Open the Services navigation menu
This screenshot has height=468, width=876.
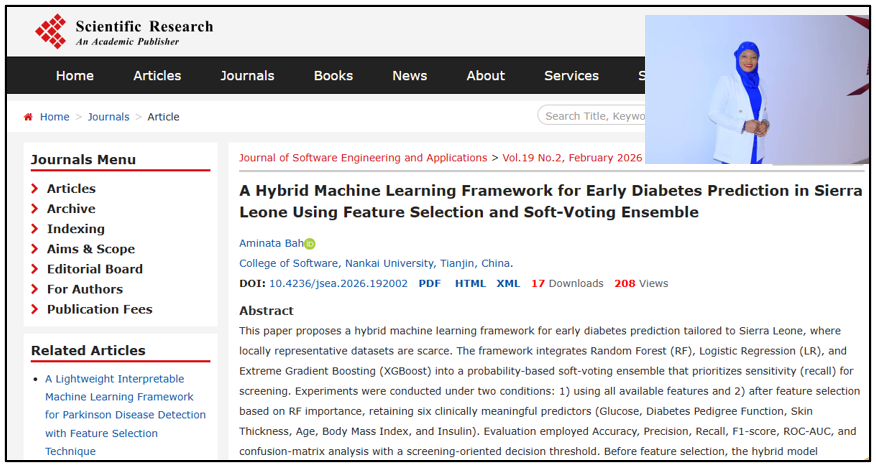[x=571, y=76]
